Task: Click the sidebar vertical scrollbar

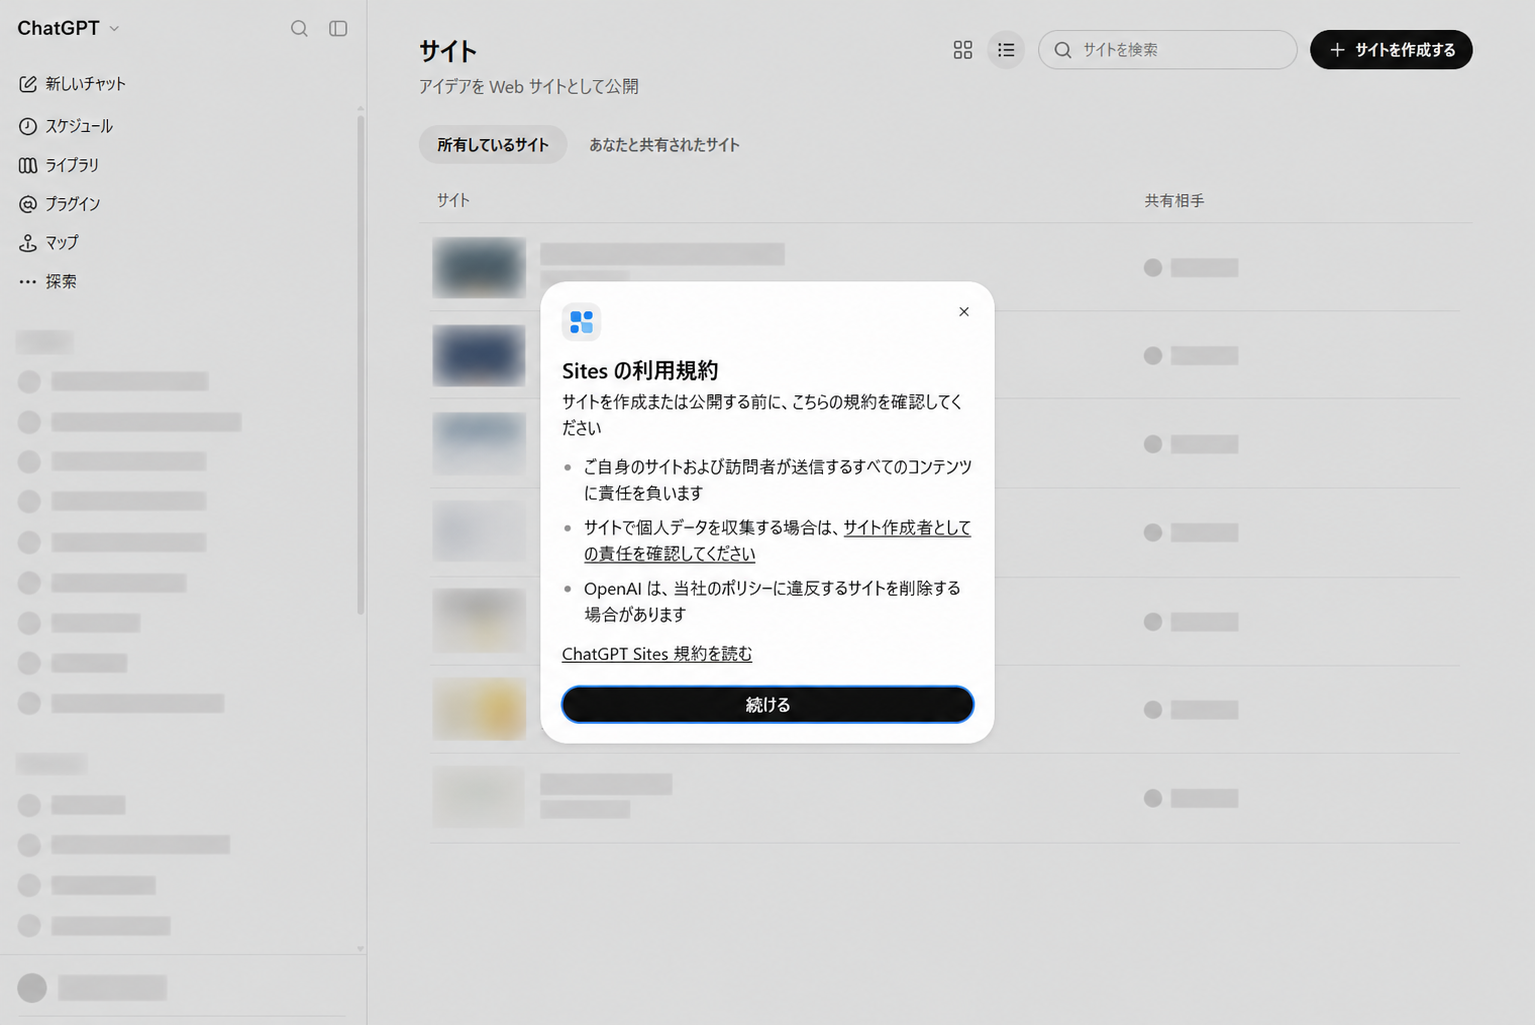Action: point(360,365)
